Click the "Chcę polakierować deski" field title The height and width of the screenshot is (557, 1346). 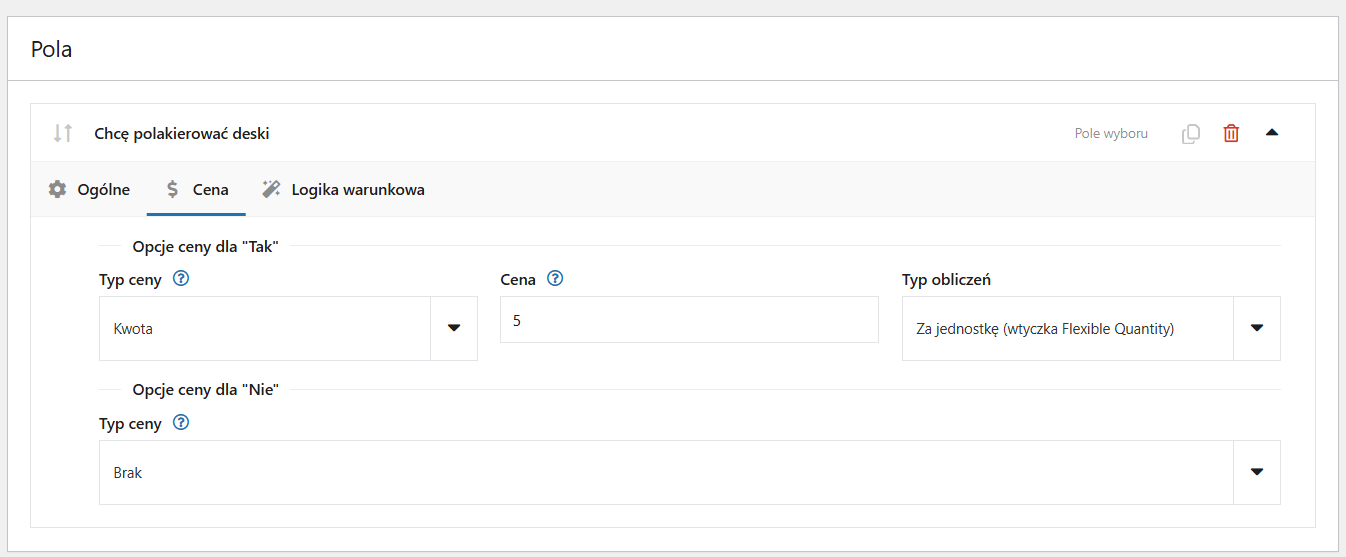(x=182, y=133)
